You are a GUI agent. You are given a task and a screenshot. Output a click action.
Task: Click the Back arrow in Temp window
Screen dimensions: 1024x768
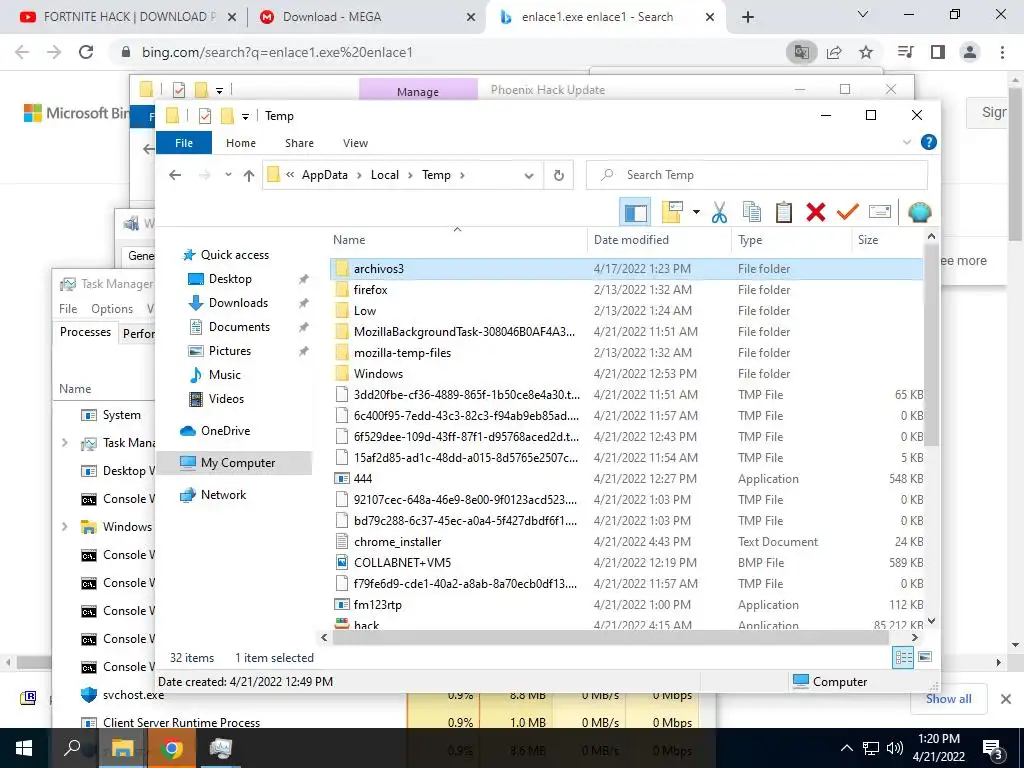click(x=174, y=175)
